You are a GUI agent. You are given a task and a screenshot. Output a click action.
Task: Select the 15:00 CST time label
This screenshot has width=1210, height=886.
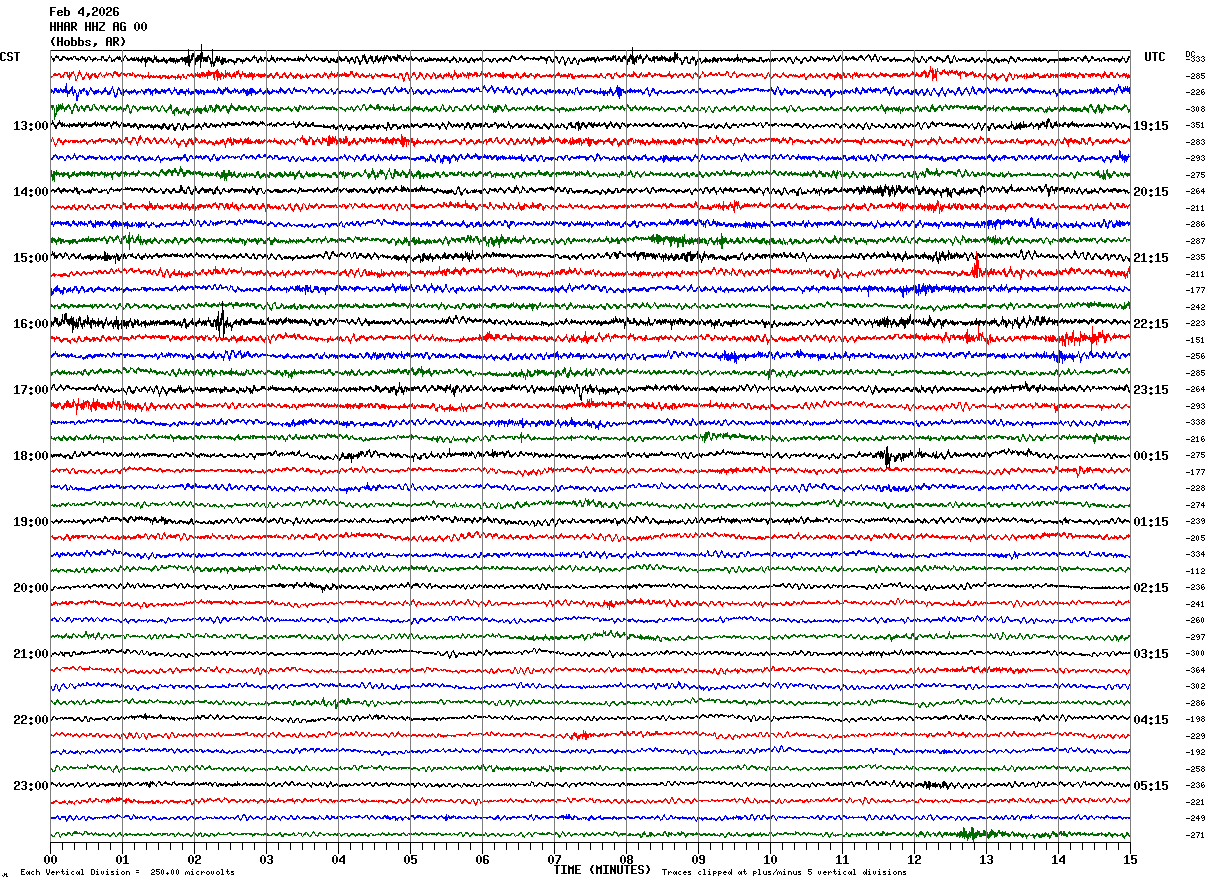pyautogui.click(x=31, y=258)
